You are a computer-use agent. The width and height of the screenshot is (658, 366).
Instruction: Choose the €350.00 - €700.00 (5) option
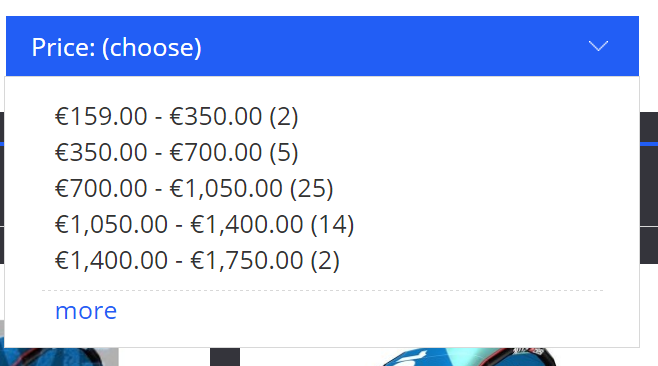tap(176, 152)
